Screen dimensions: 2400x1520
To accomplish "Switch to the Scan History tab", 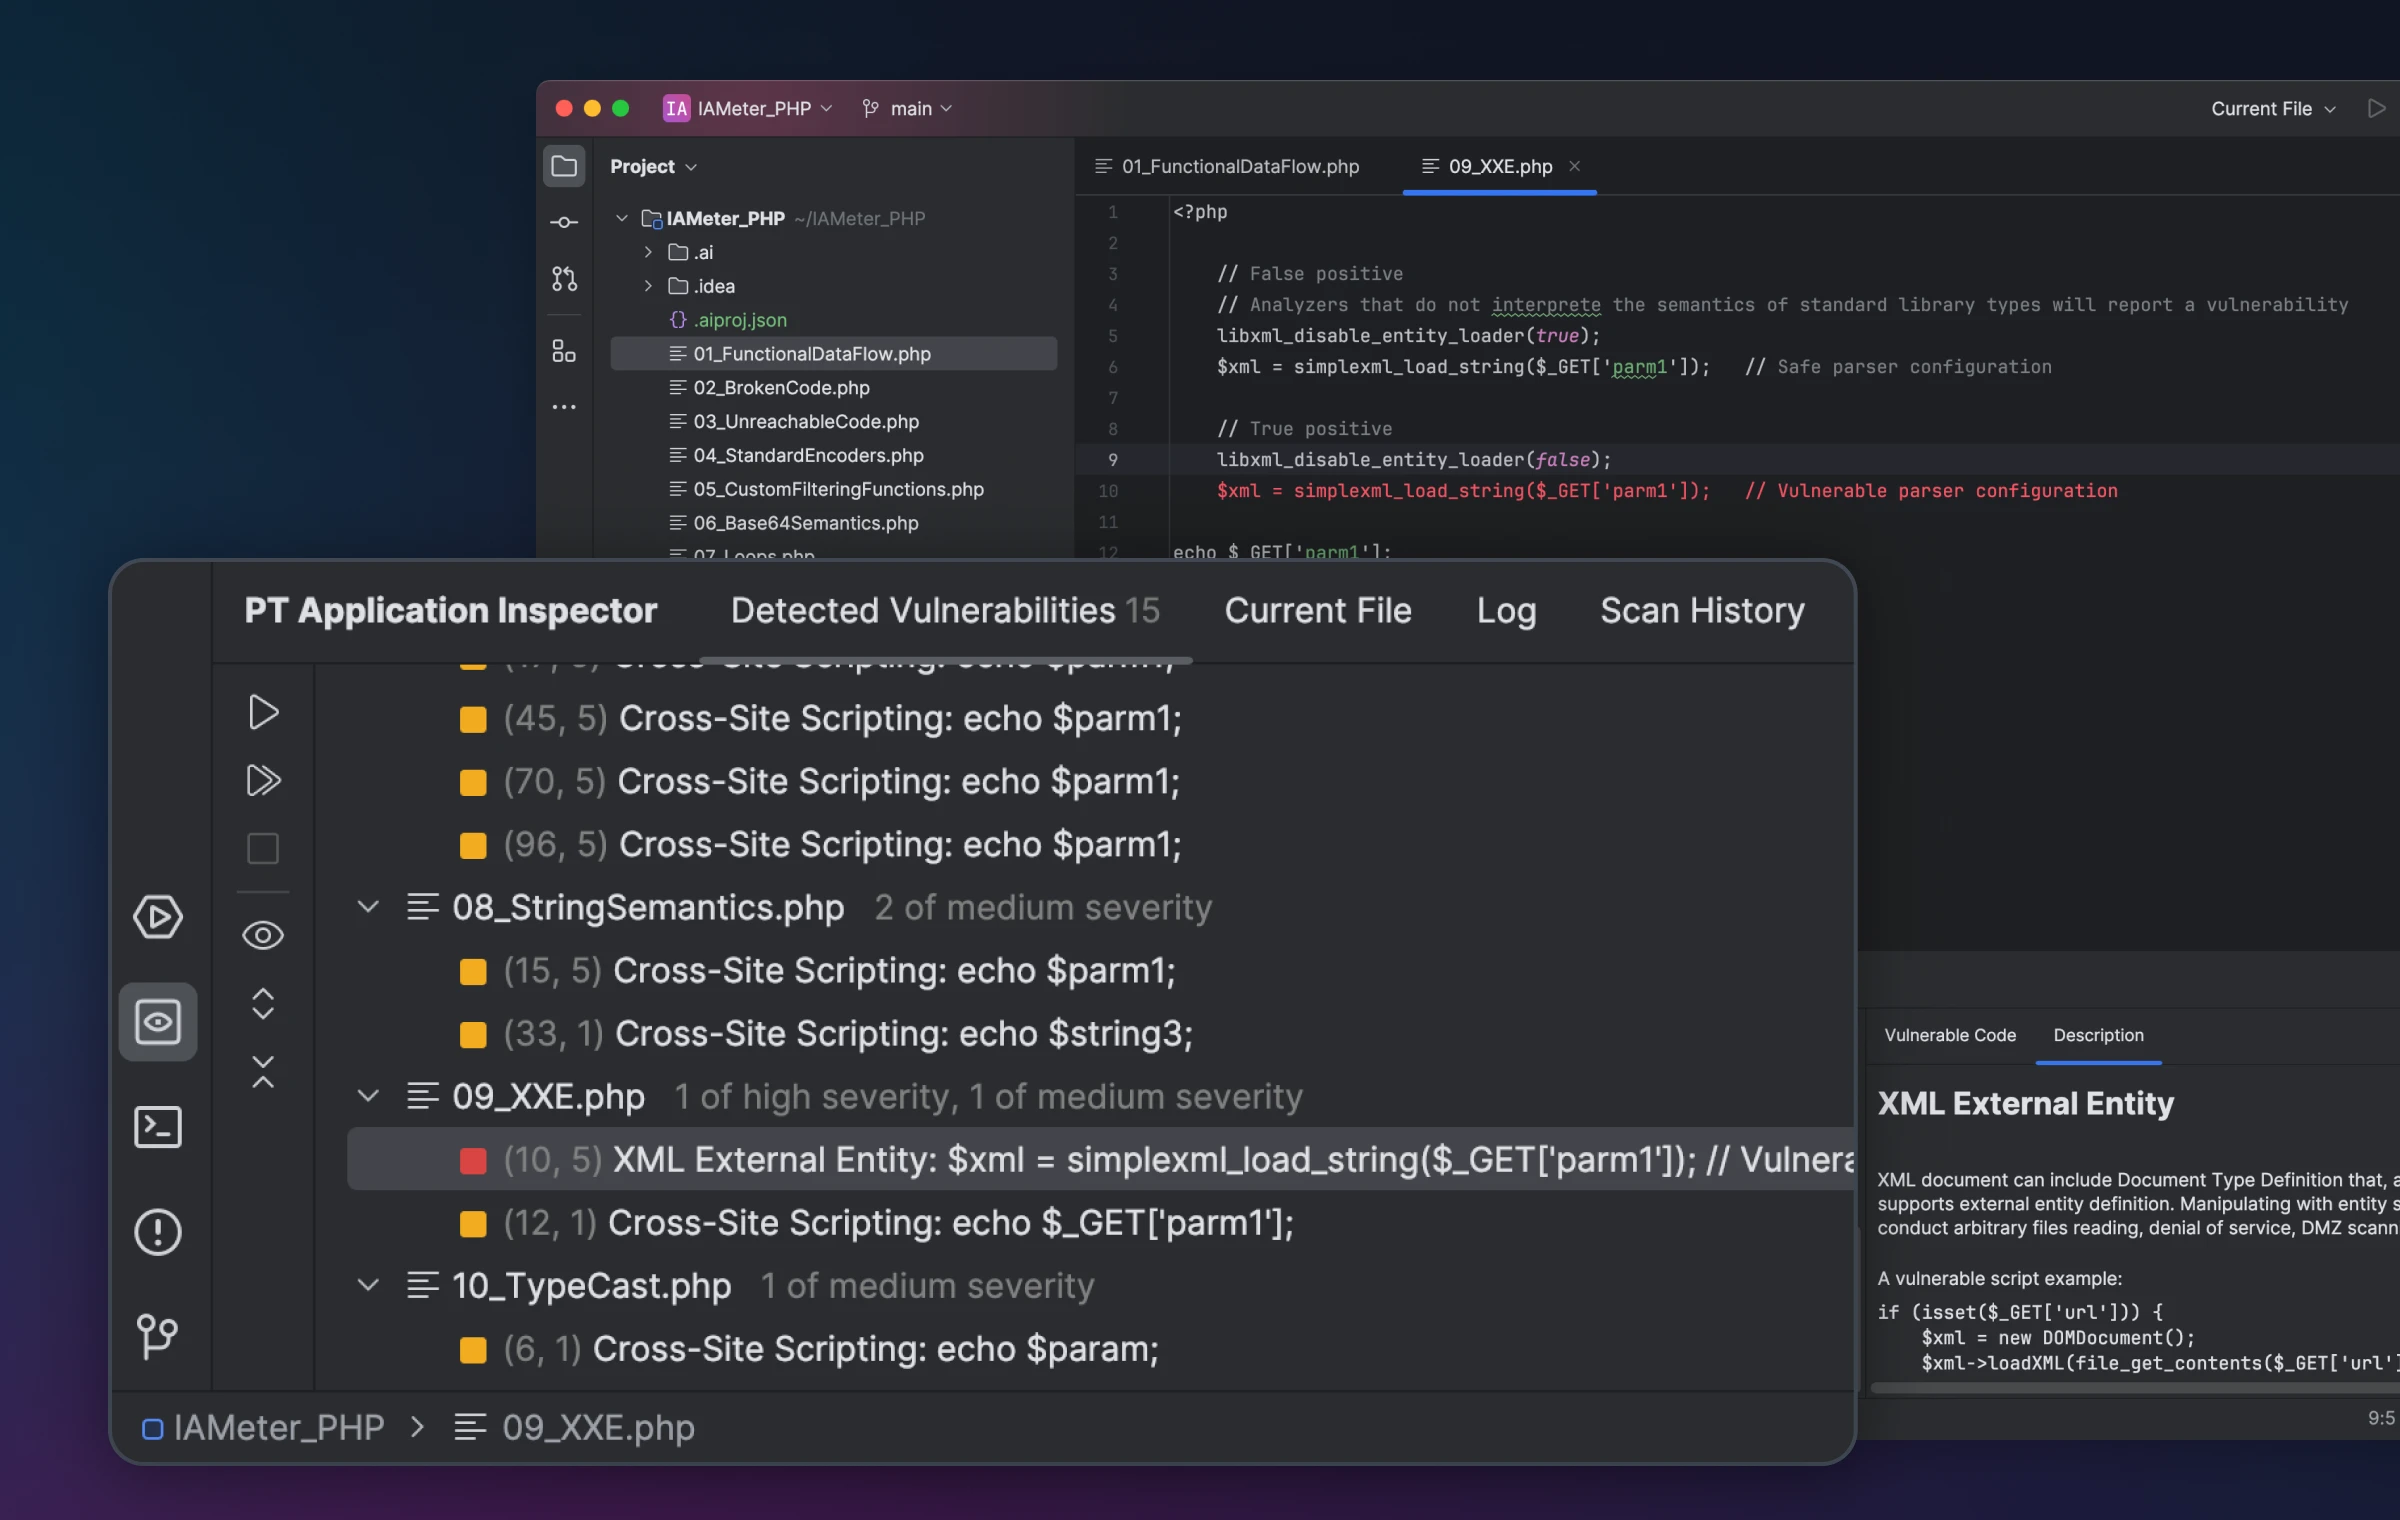I will 1702,610.
